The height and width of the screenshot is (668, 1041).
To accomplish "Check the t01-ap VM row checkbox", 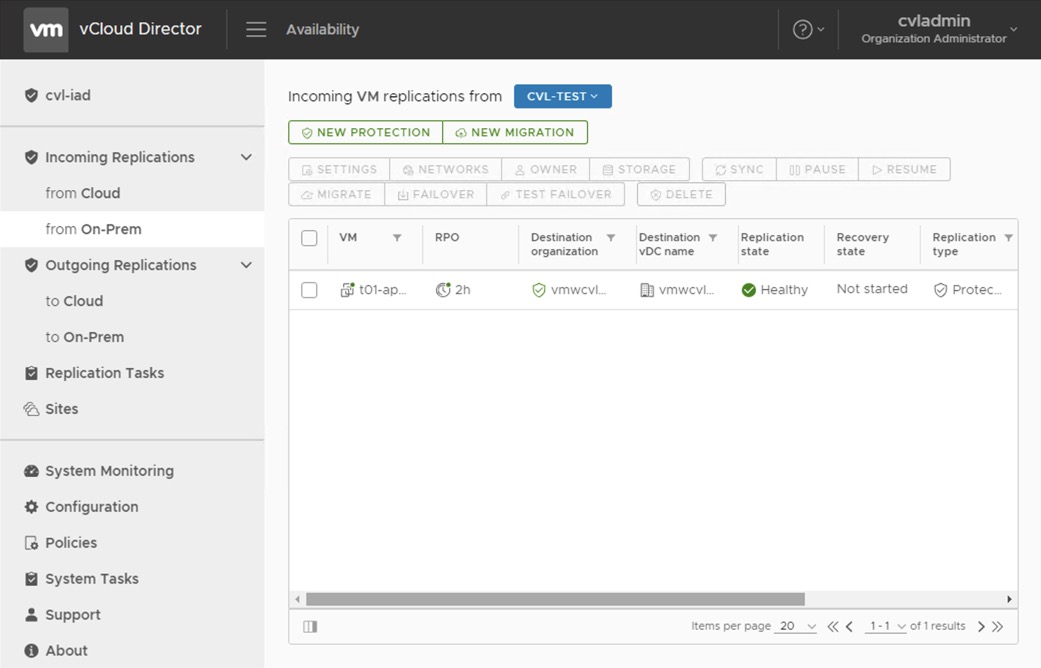I will (x=309, y=290).
